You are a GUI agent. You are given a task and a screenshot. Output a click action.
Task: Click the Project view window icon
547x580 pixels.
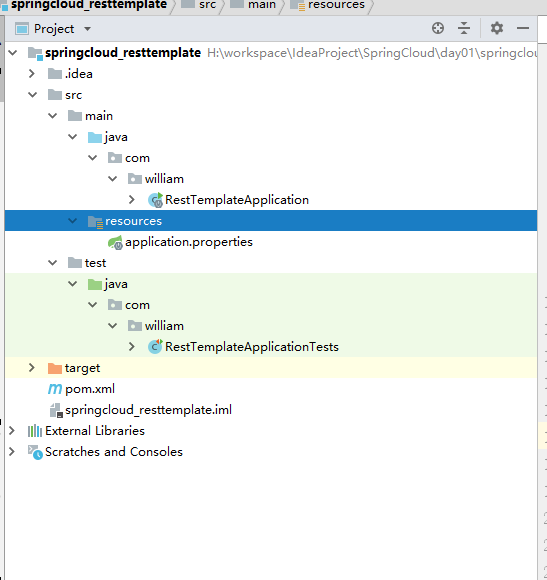(x=22, y=29)
